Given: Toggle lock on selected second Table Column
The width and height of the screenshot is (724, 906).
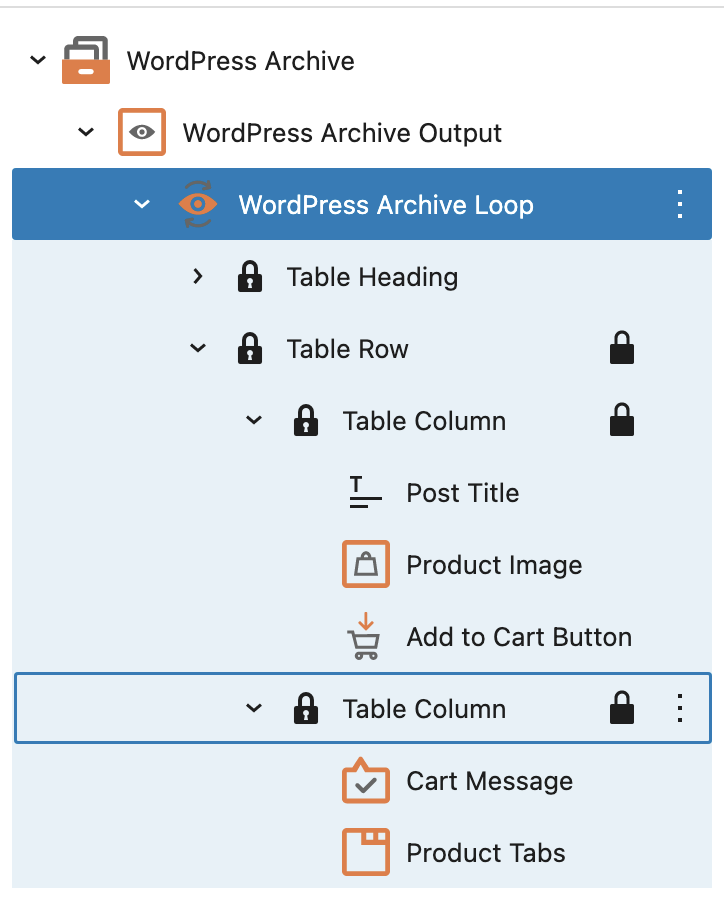Looking at the screenshot, I should pyautogui.click(x=622, y=708).
